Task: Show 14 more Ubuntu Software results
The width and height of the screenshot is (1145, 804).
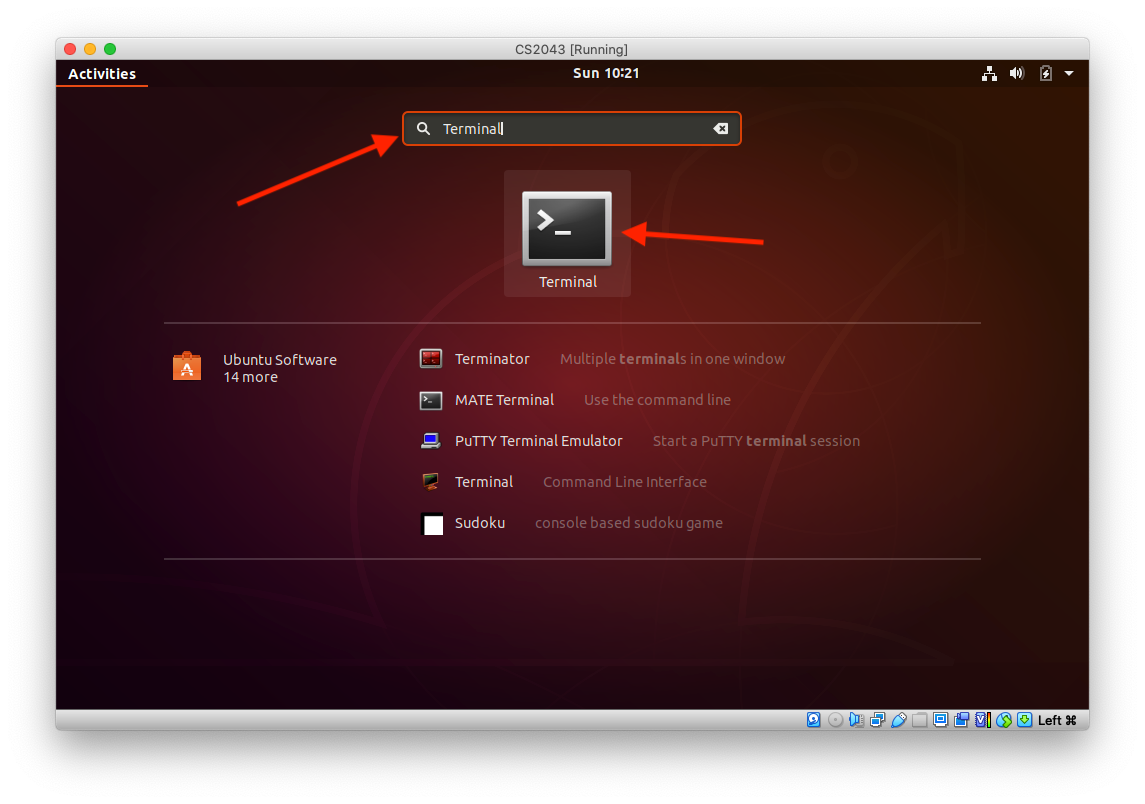Action: [x=250, y=377]
